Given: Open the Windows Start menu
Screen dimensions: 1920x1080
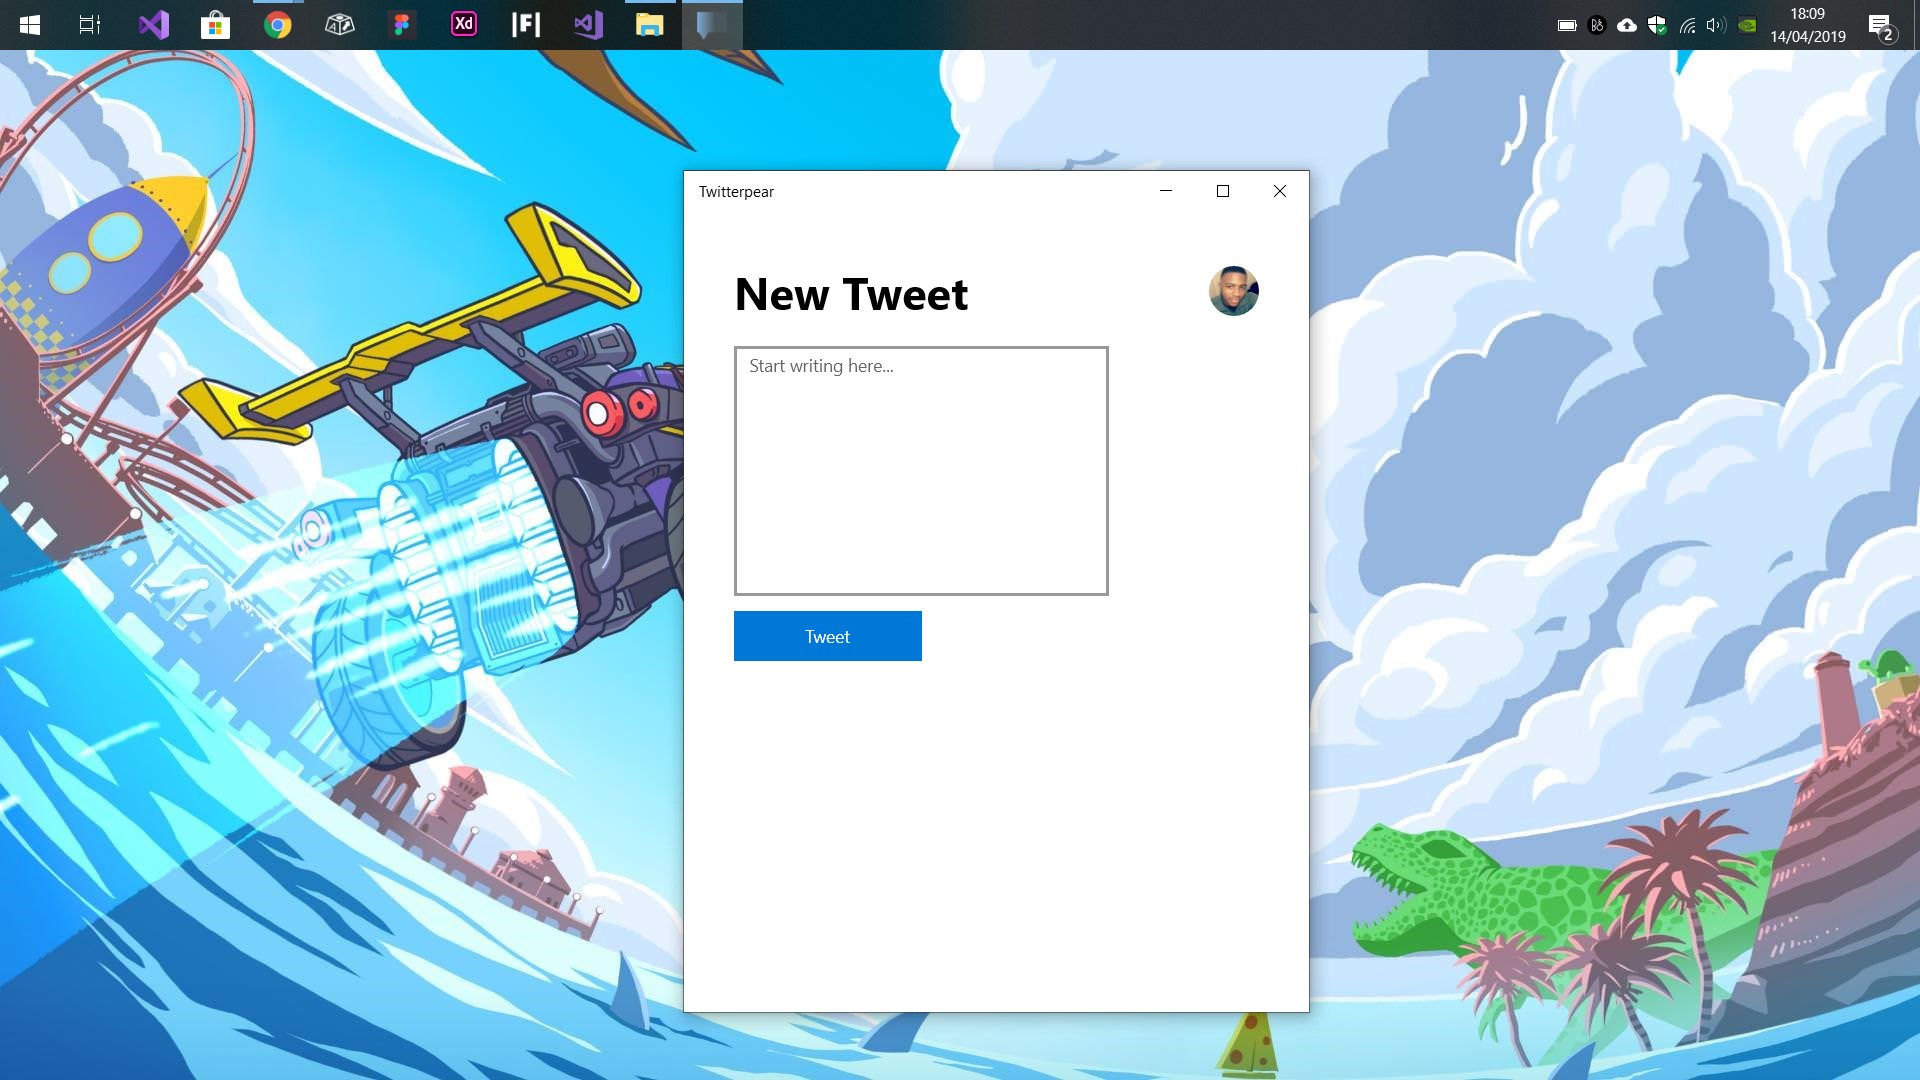Looking at the screenshot, I should [x=30, y=25].
